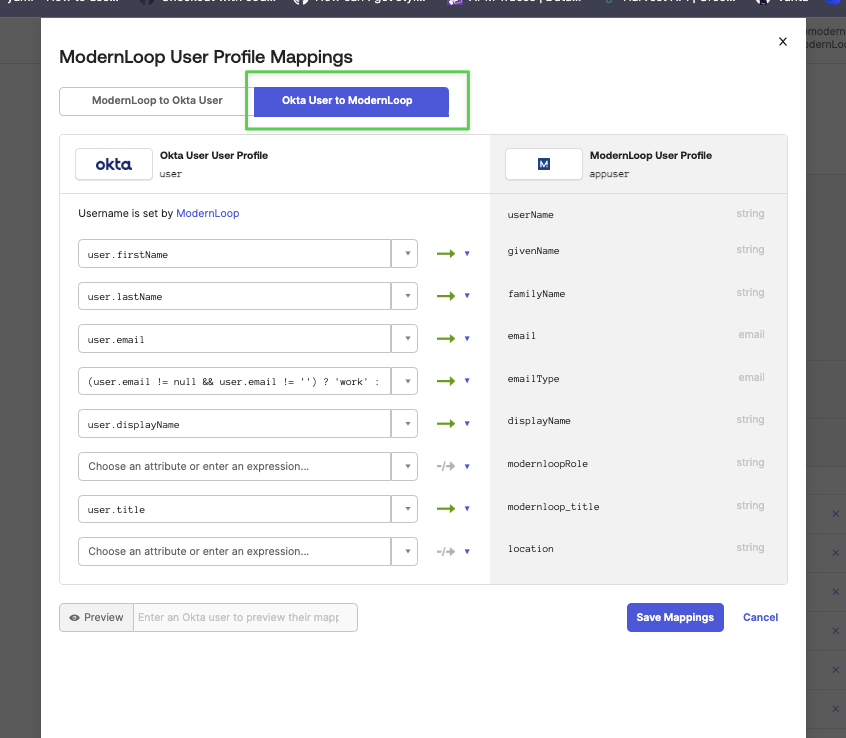Image resolution: width=846 pixels, height=738 pixels.
Task: Click the modernloop_title attribute label
Action: click(553, 507)
